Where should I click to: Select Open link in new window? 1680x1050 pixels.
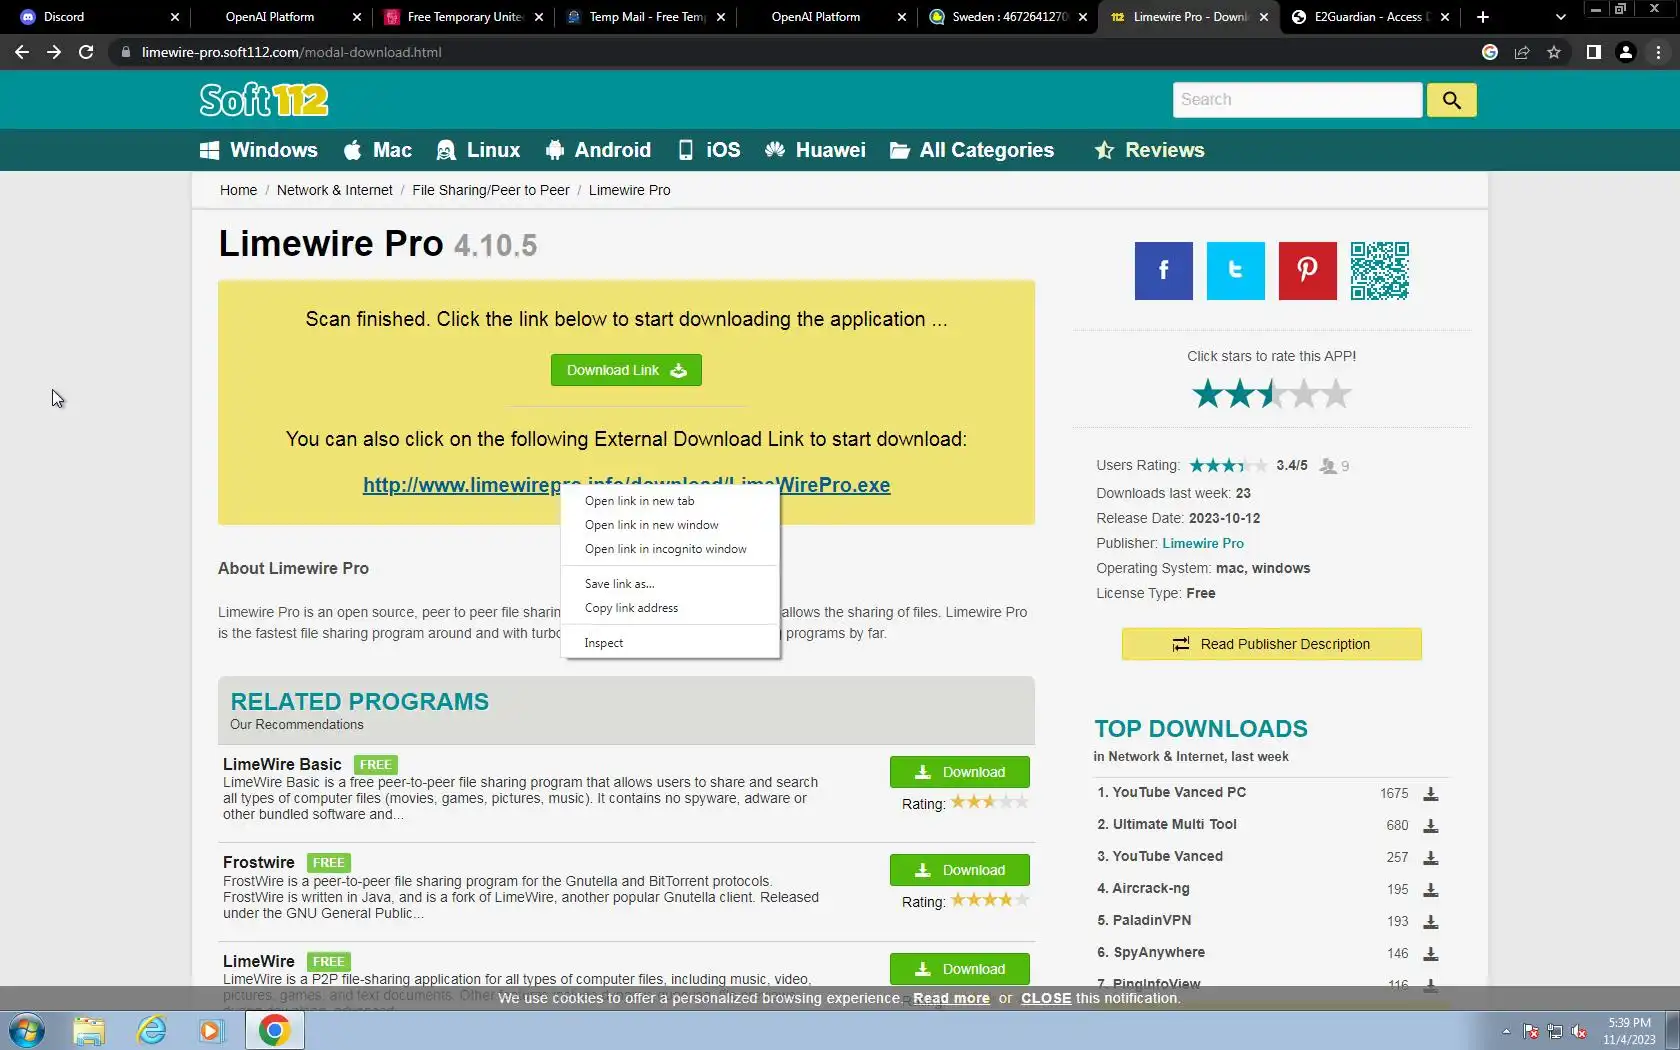(x=669, y=525)
